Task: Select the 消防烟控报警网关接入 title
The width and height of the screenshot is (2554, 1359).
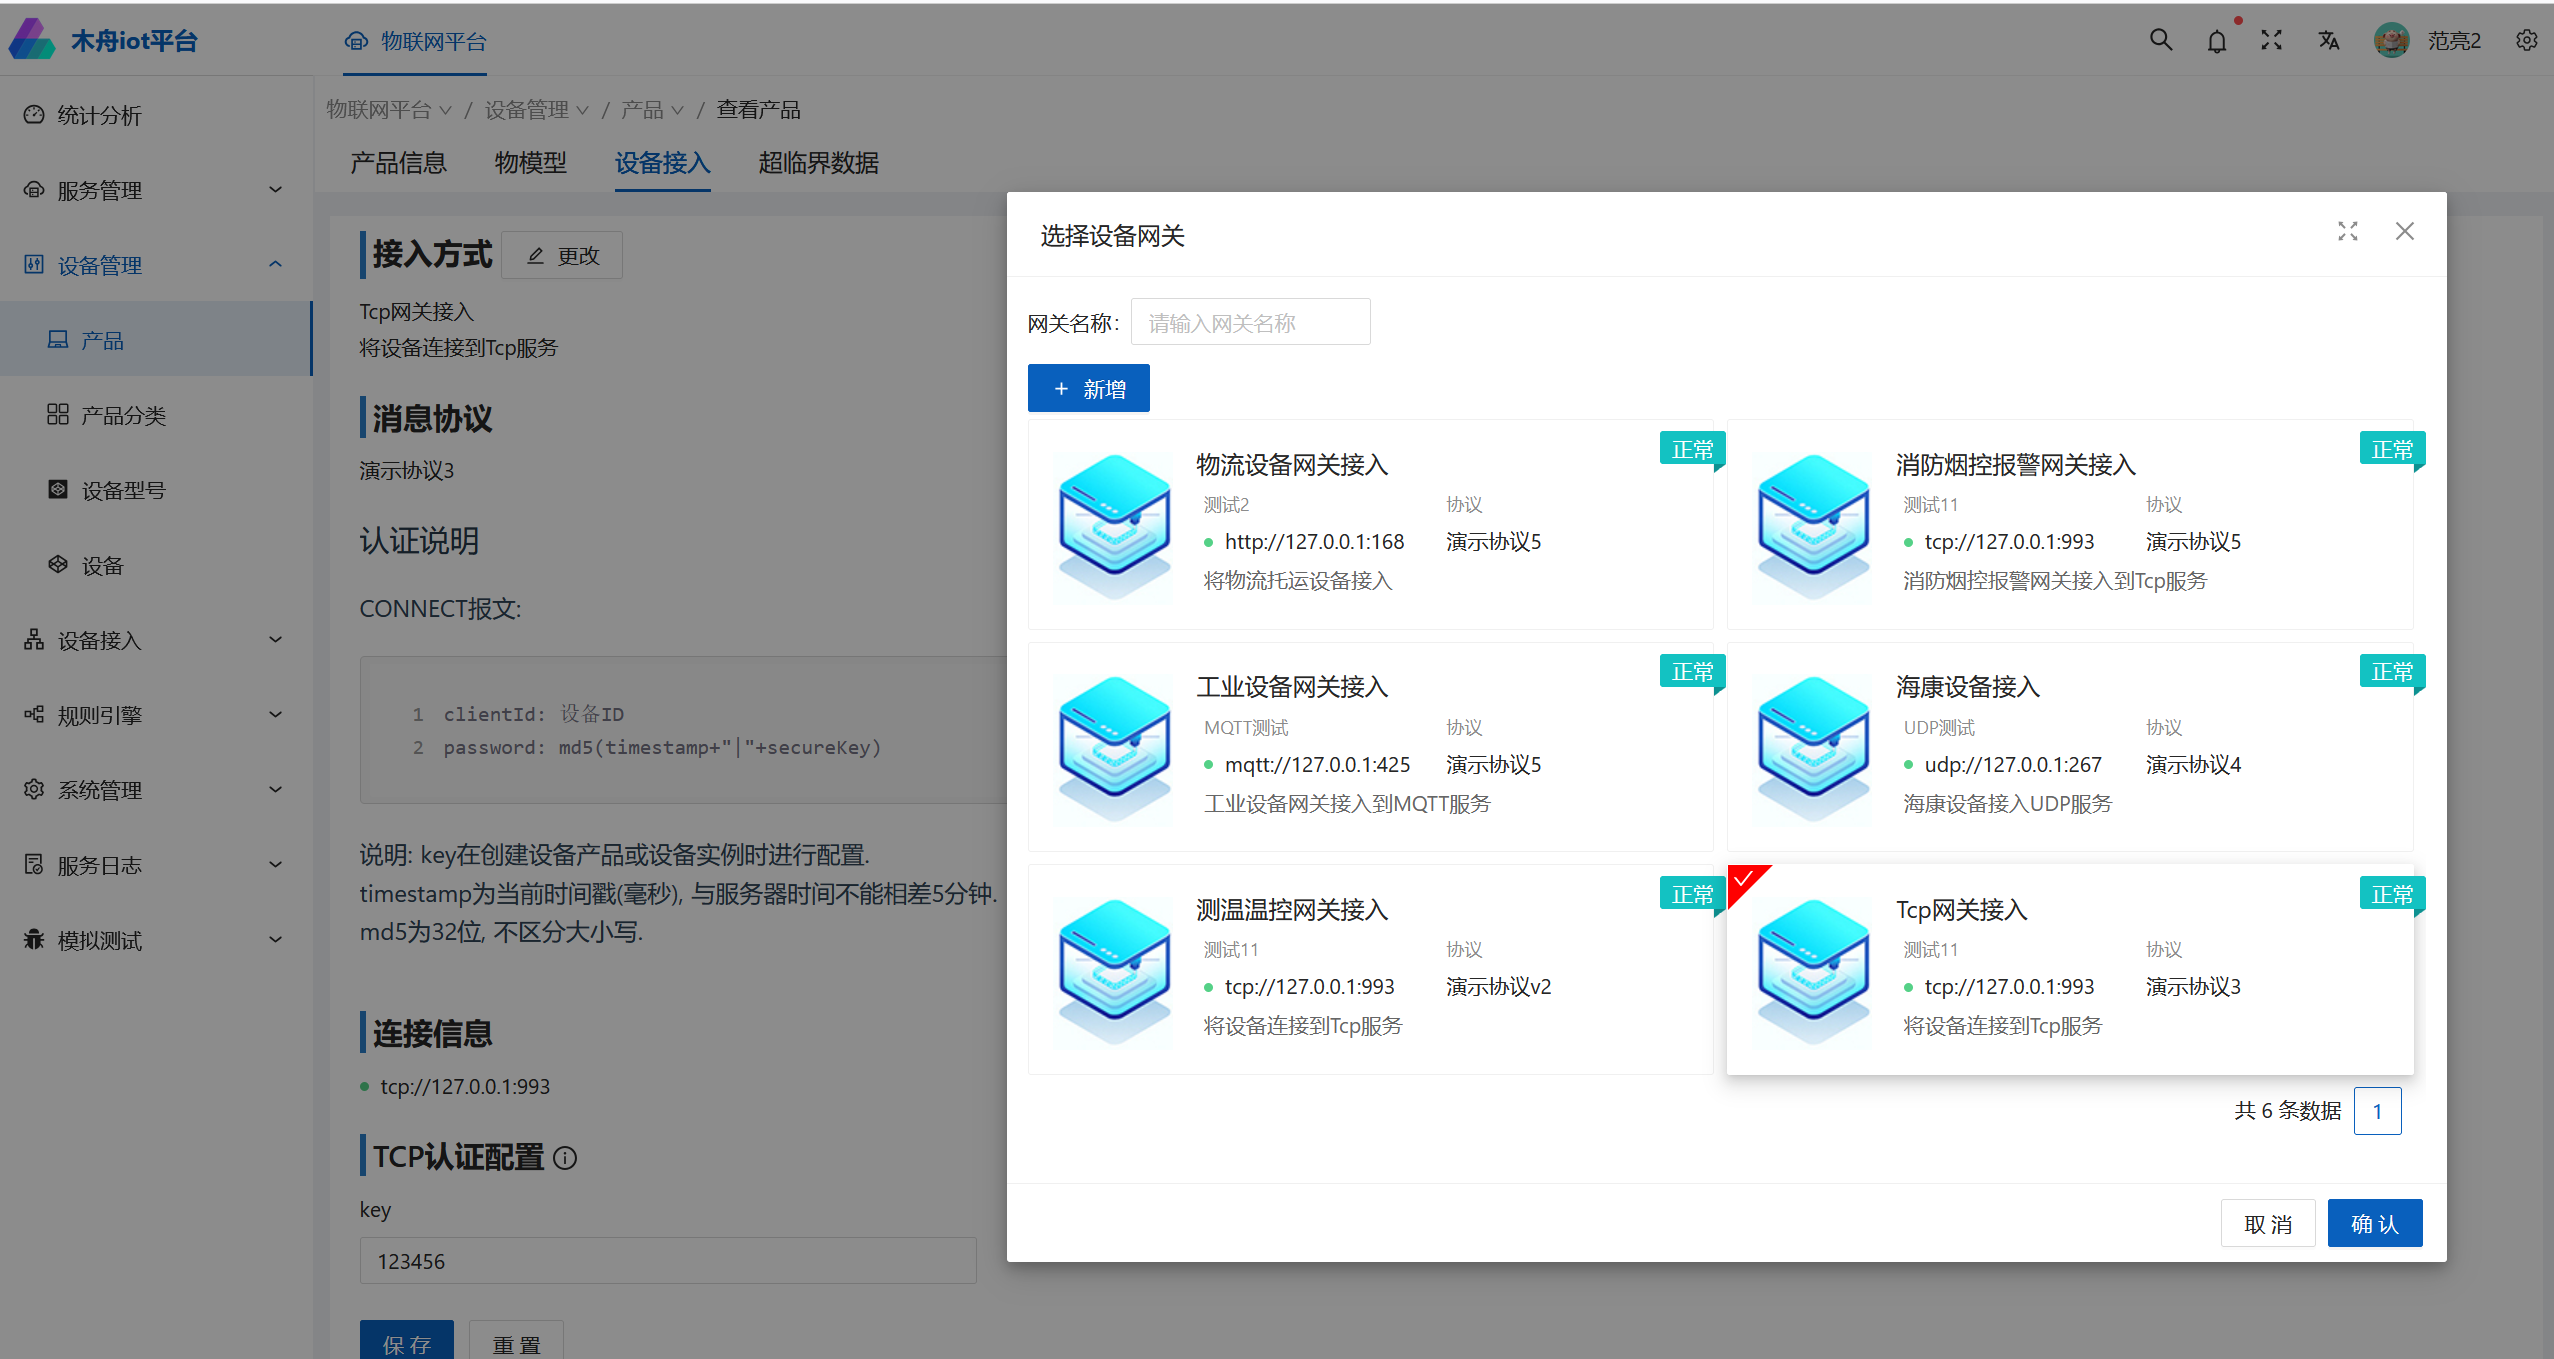Action: pyautogui.click(x=2015, y=465)
